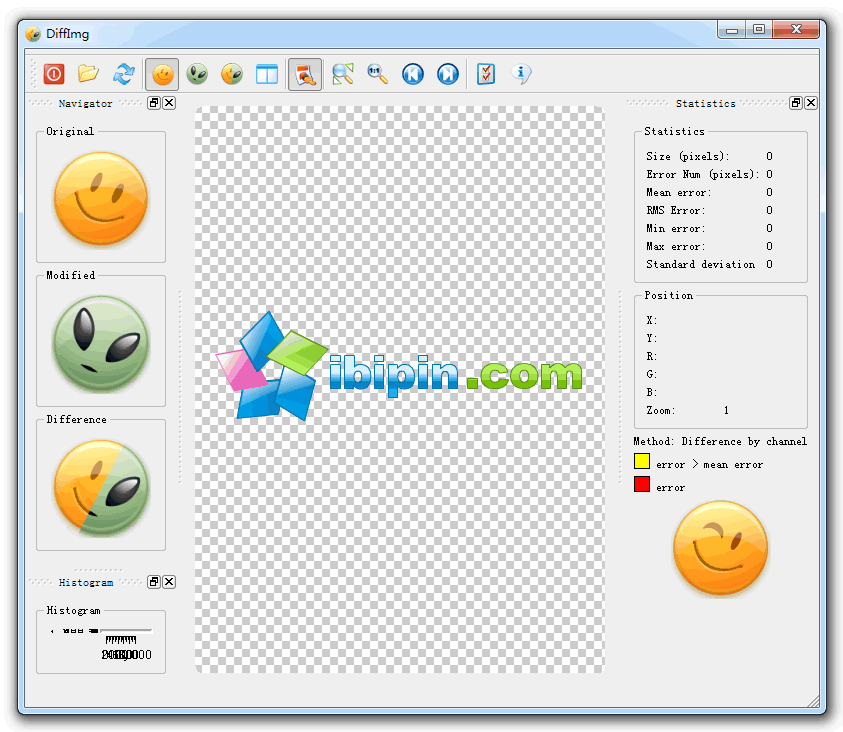Click the 'Min error:' statistic label

pyautogui.click(x=675, y=228)
